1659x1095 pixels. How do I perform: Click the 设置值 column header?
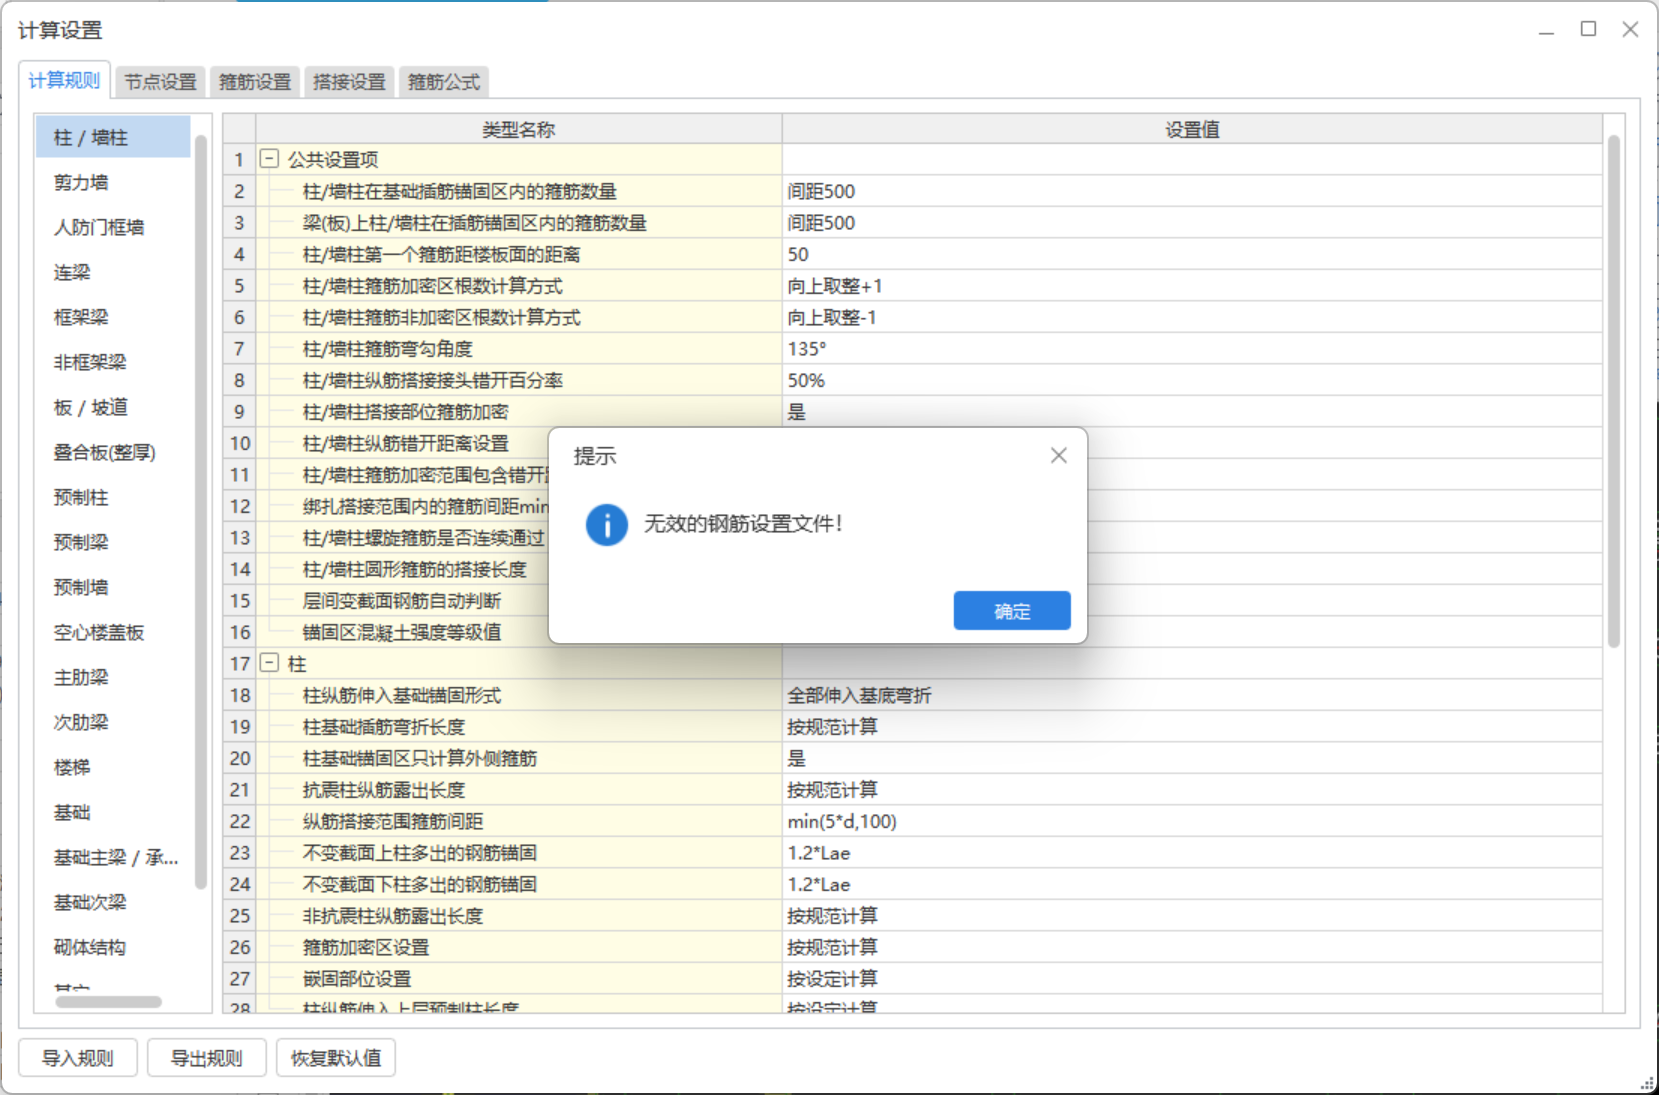(1192, 129)
